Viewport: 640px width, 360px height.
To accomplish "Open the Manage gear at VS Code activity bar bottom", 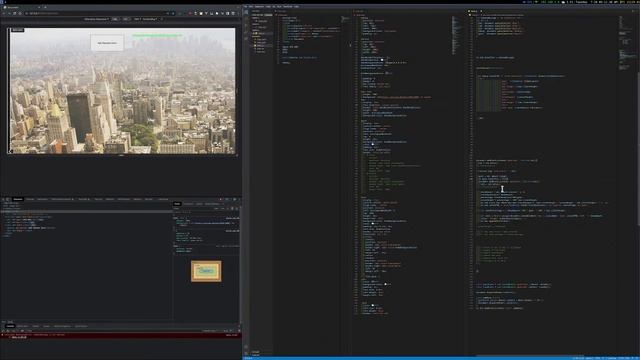I will click(x=246, y=353).
